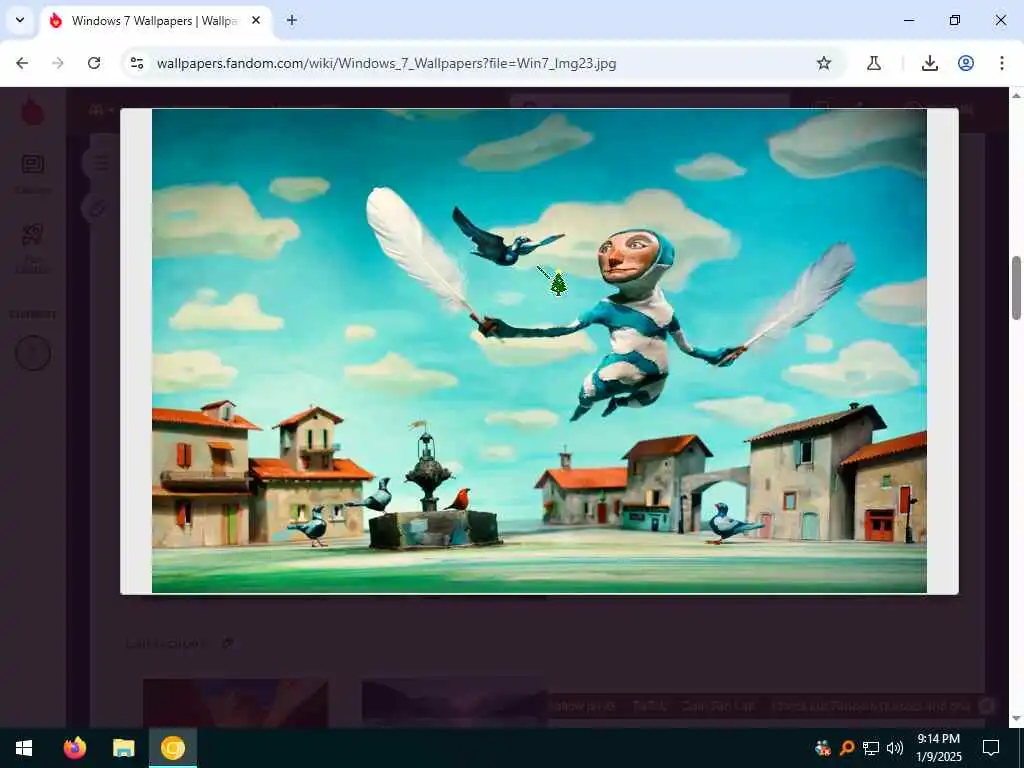Open the colorful balls tray icon
Screen dimensions: 1024x768
point(822,748)
